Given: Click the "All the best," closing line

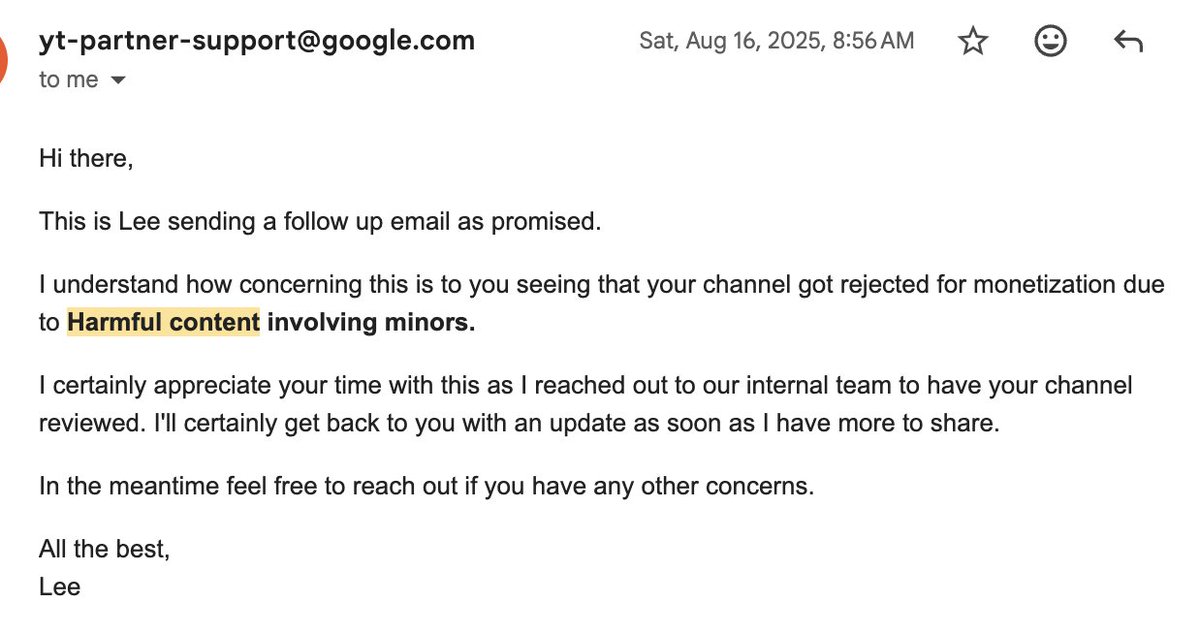Looking at the screenshot, I should (104, 549).
